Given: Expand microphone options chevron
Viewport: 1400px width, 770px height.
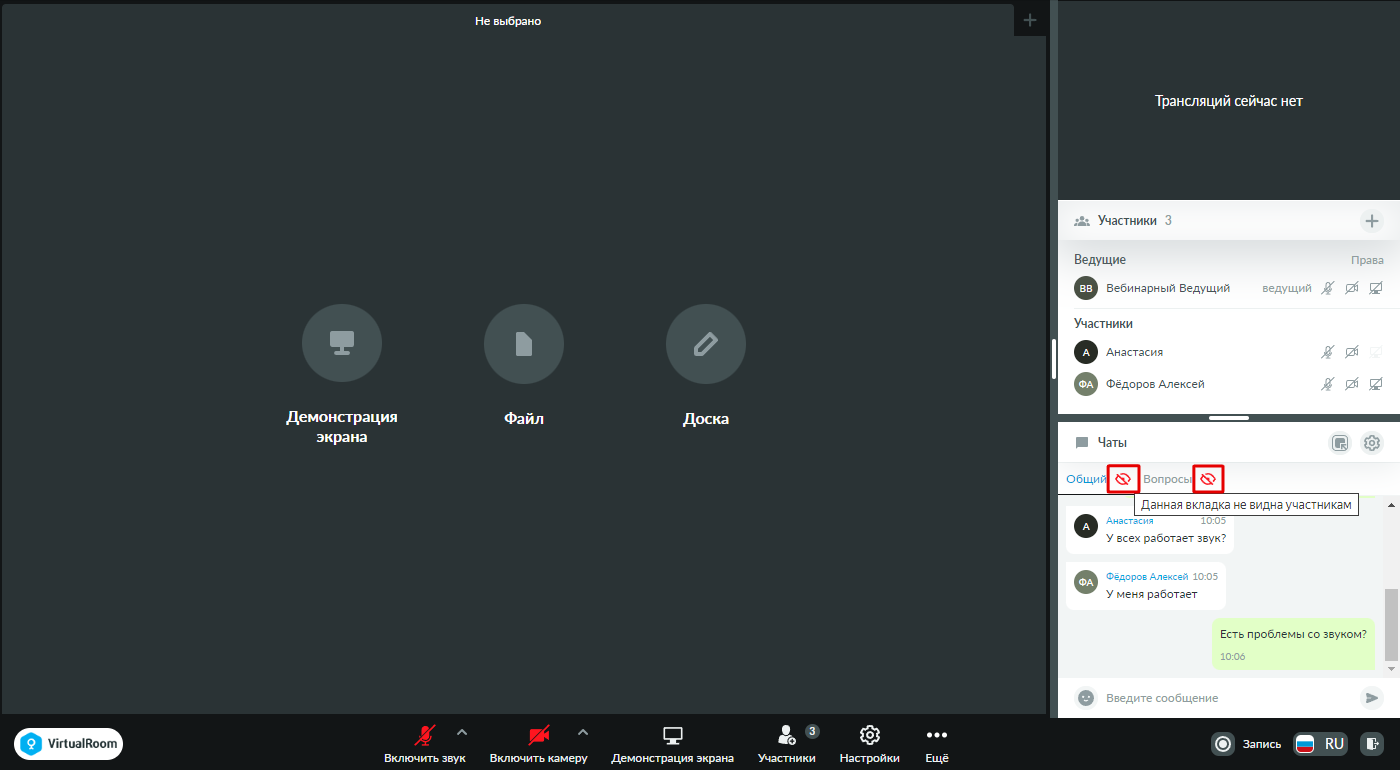Looking at the screenshot, I should [462, 733].
